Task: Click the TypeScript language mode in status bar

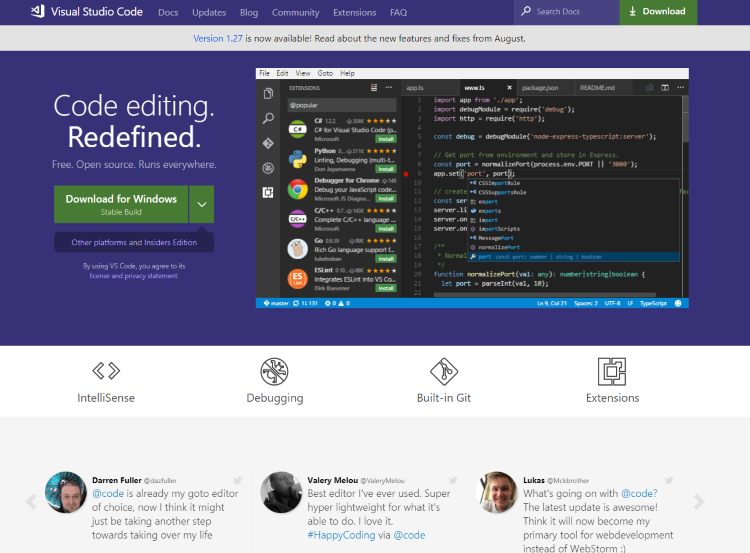Action: point(653,303)
